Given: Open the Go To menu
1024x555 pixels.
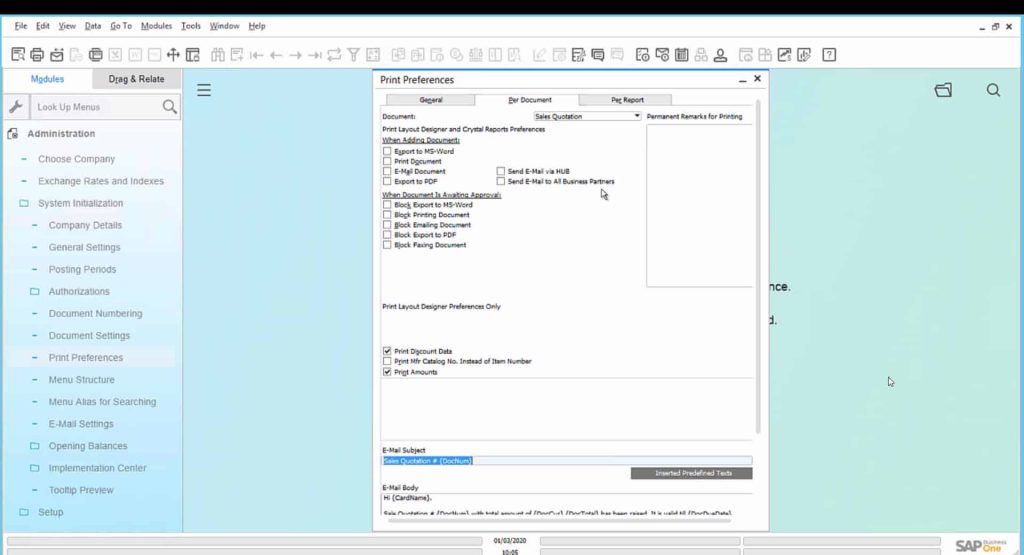Looking at the screenshot, I should pos(121,26).
